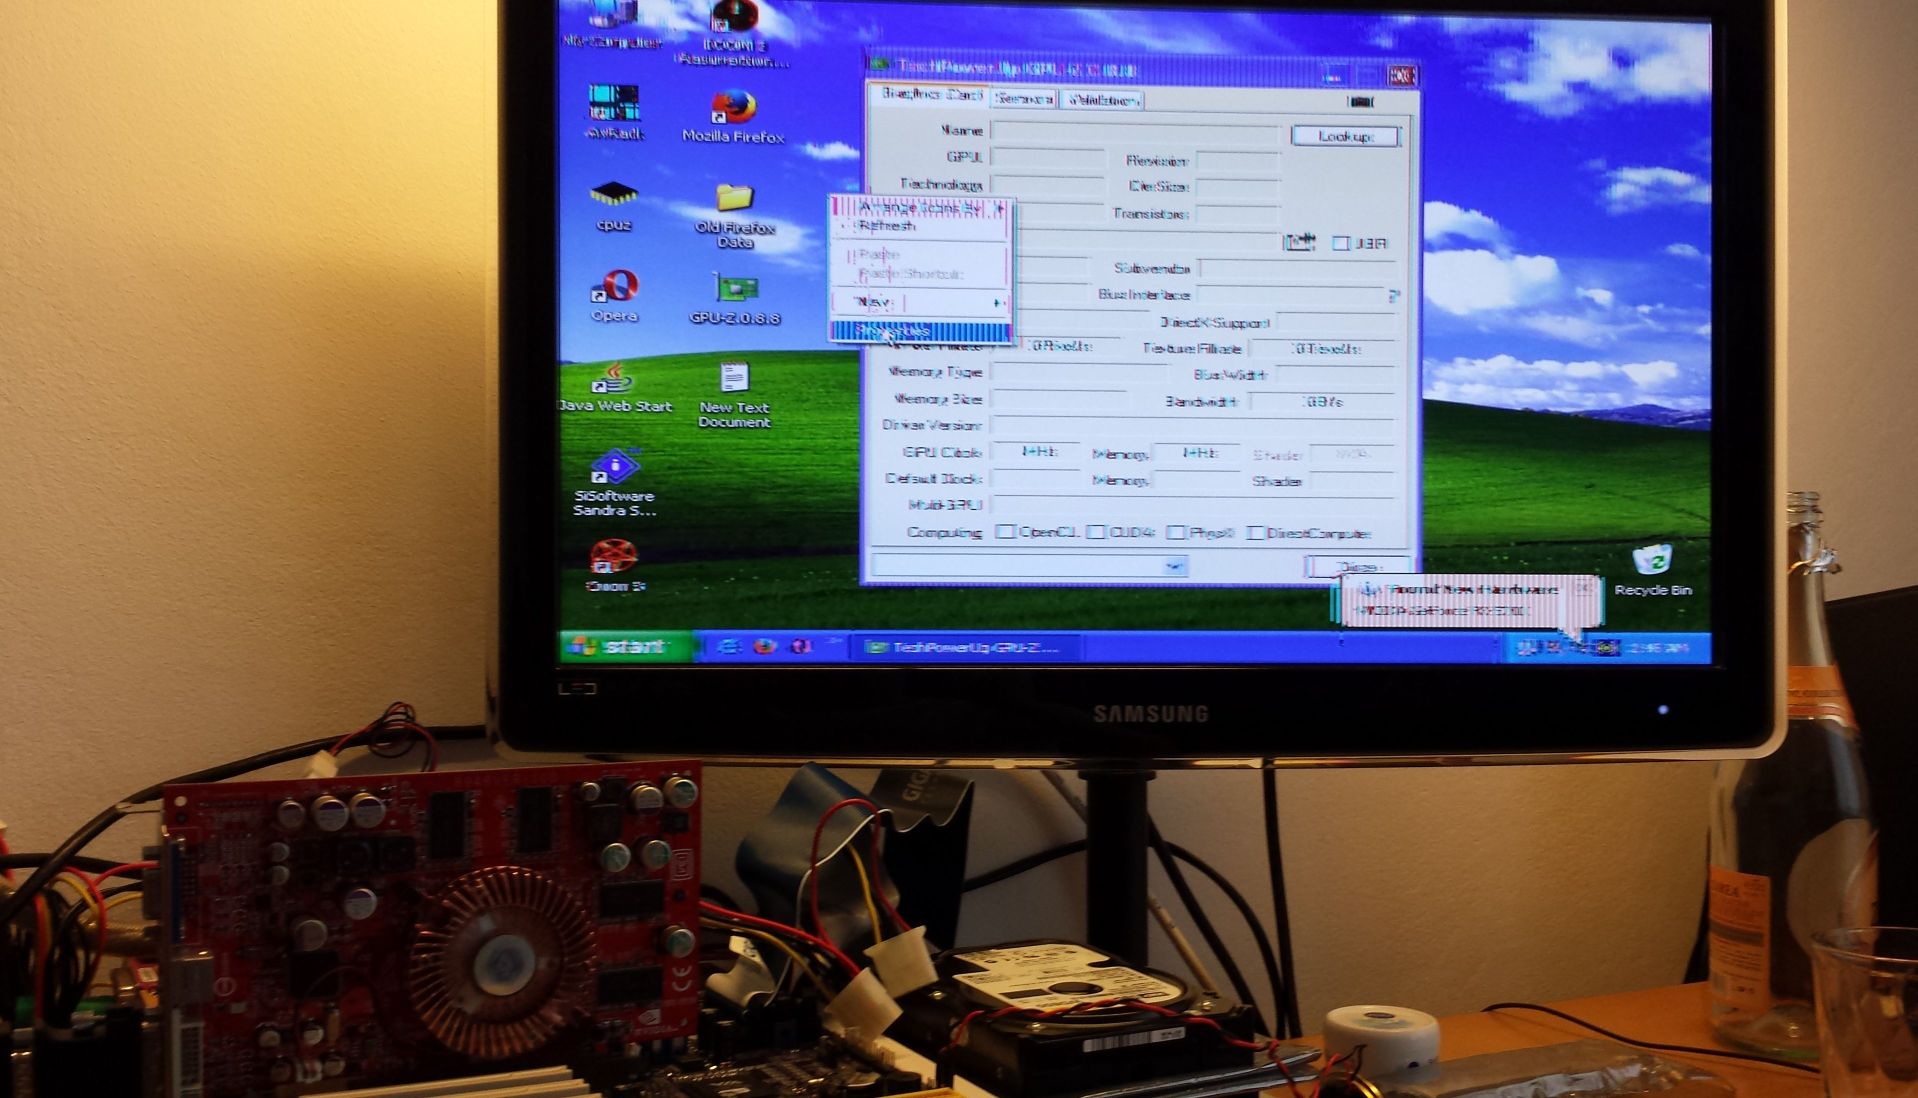Dismiss the Found New Hardware balloon
Image resolution: width=1918 pixels, height=1098 pixels.
(x=1583, y=588)
